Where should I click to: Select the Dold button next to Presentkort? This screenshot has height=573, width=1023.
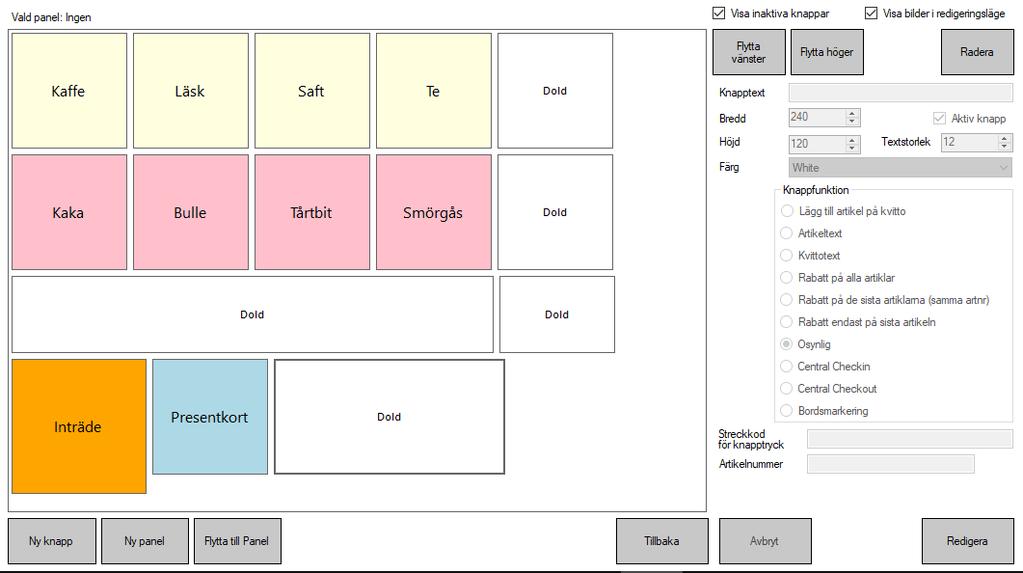(x=389, y=416)
